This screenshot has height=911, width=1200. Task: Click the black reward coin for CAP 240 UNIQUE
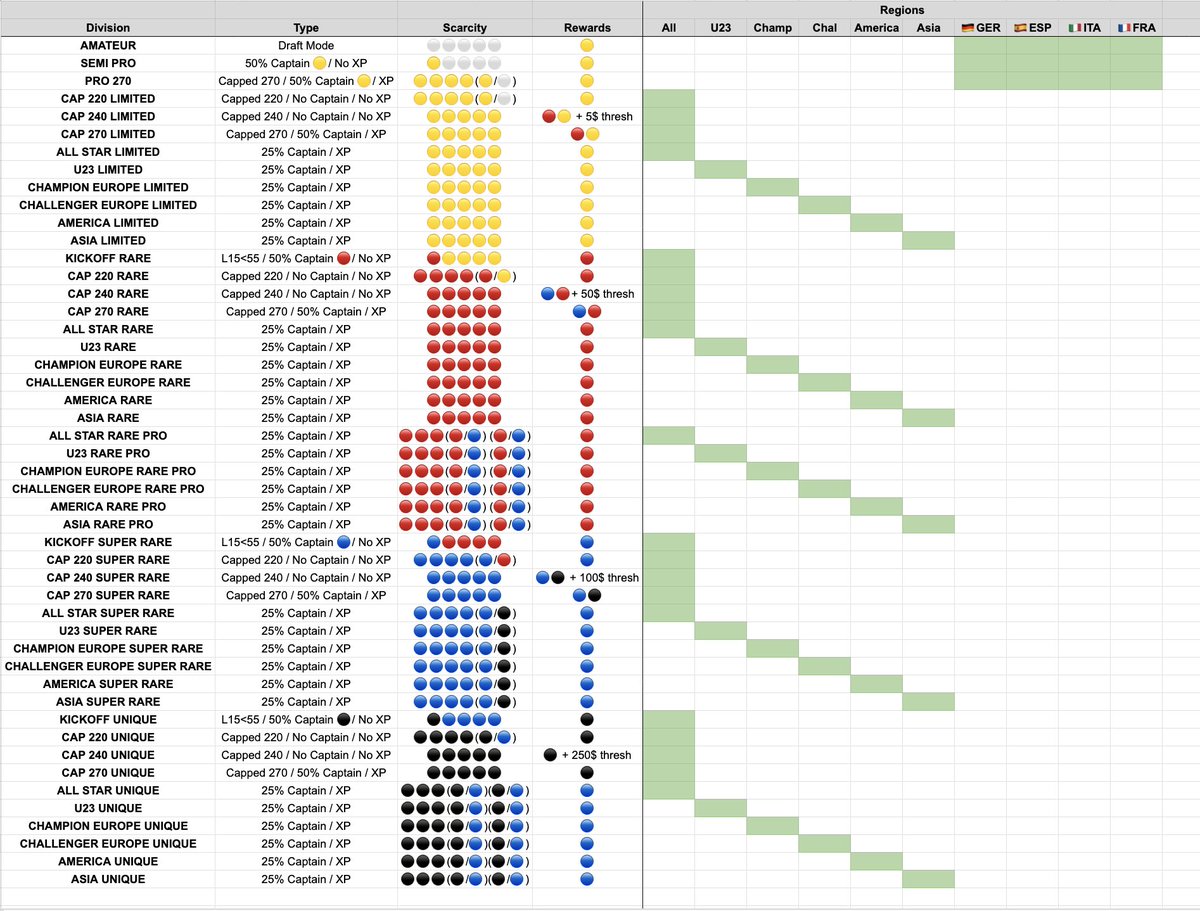click(x=551, y=755)
